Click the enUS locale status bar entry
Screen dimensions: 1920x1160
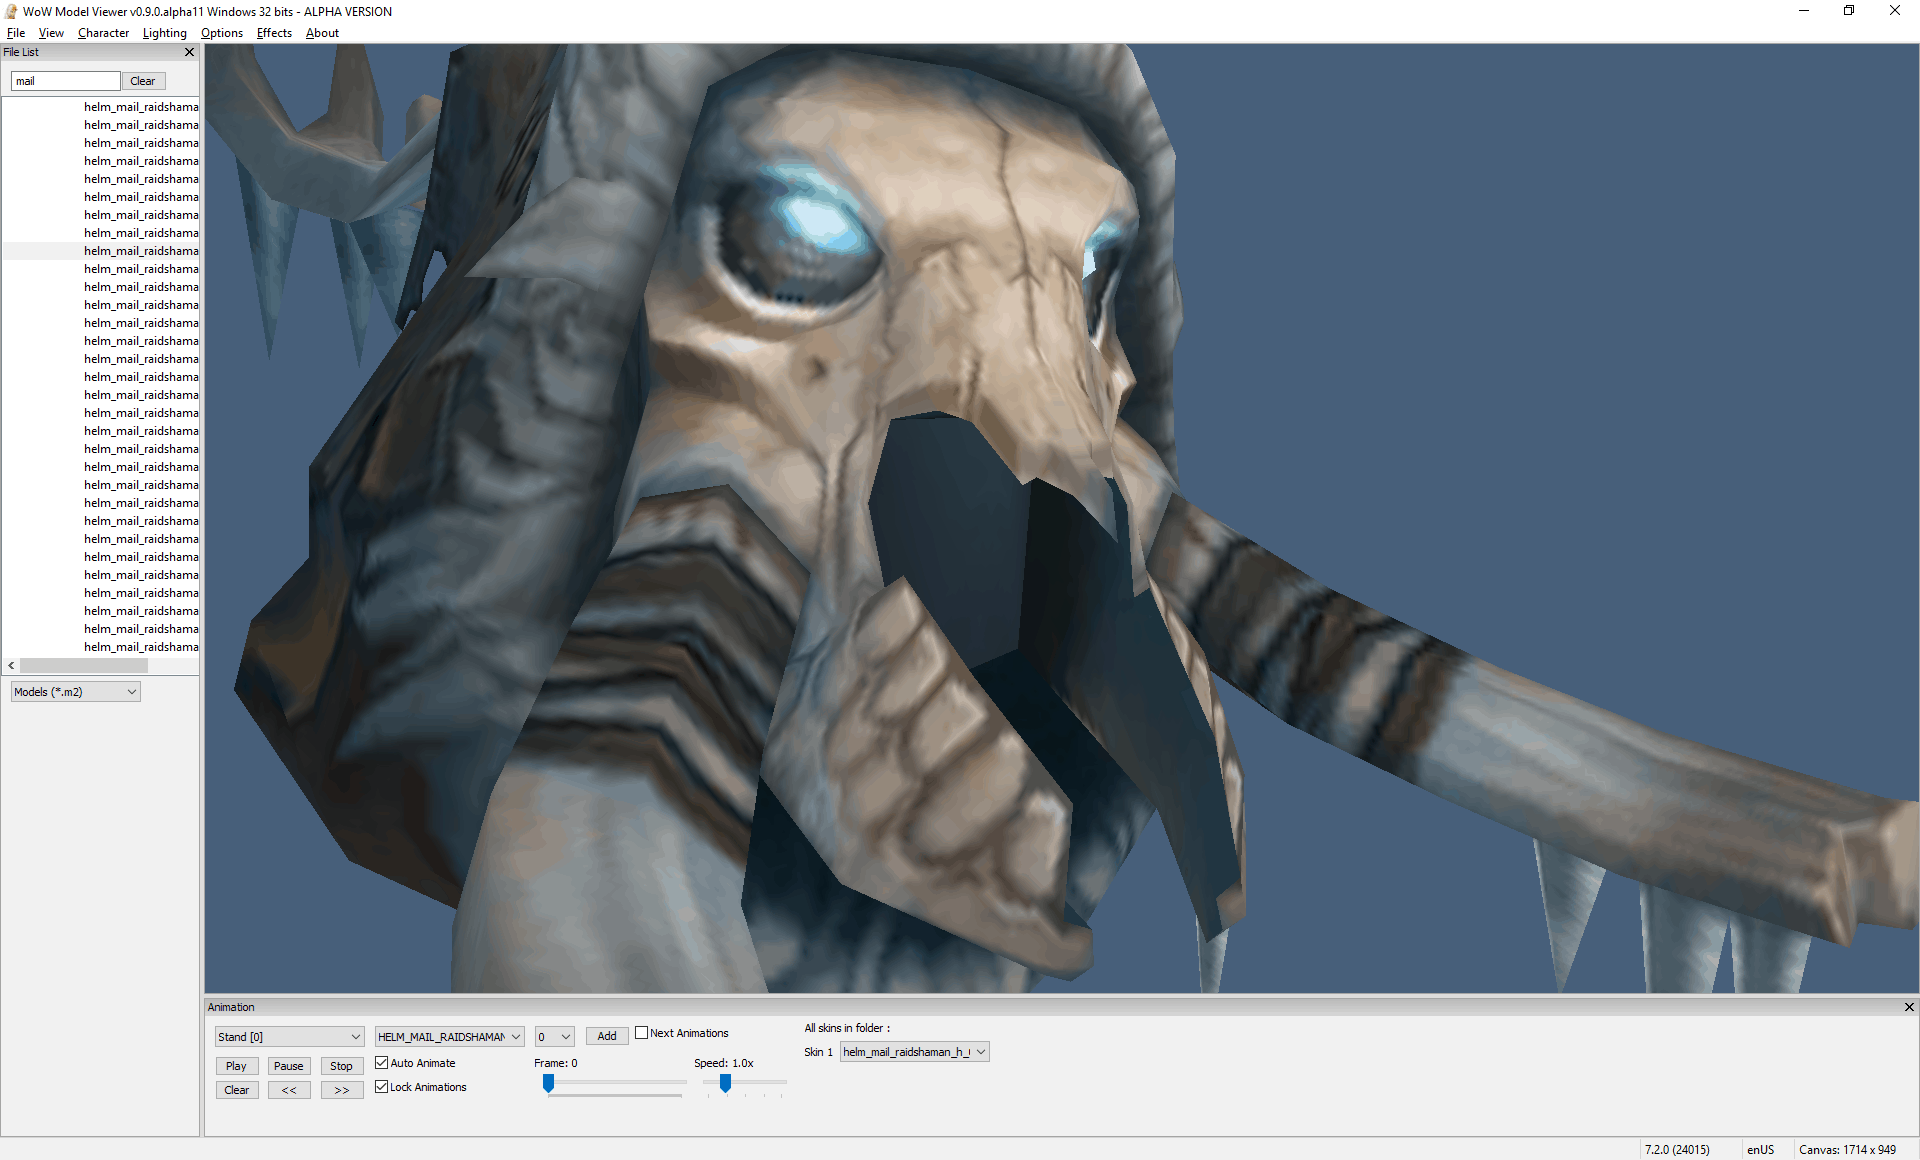(1760, 1150)
